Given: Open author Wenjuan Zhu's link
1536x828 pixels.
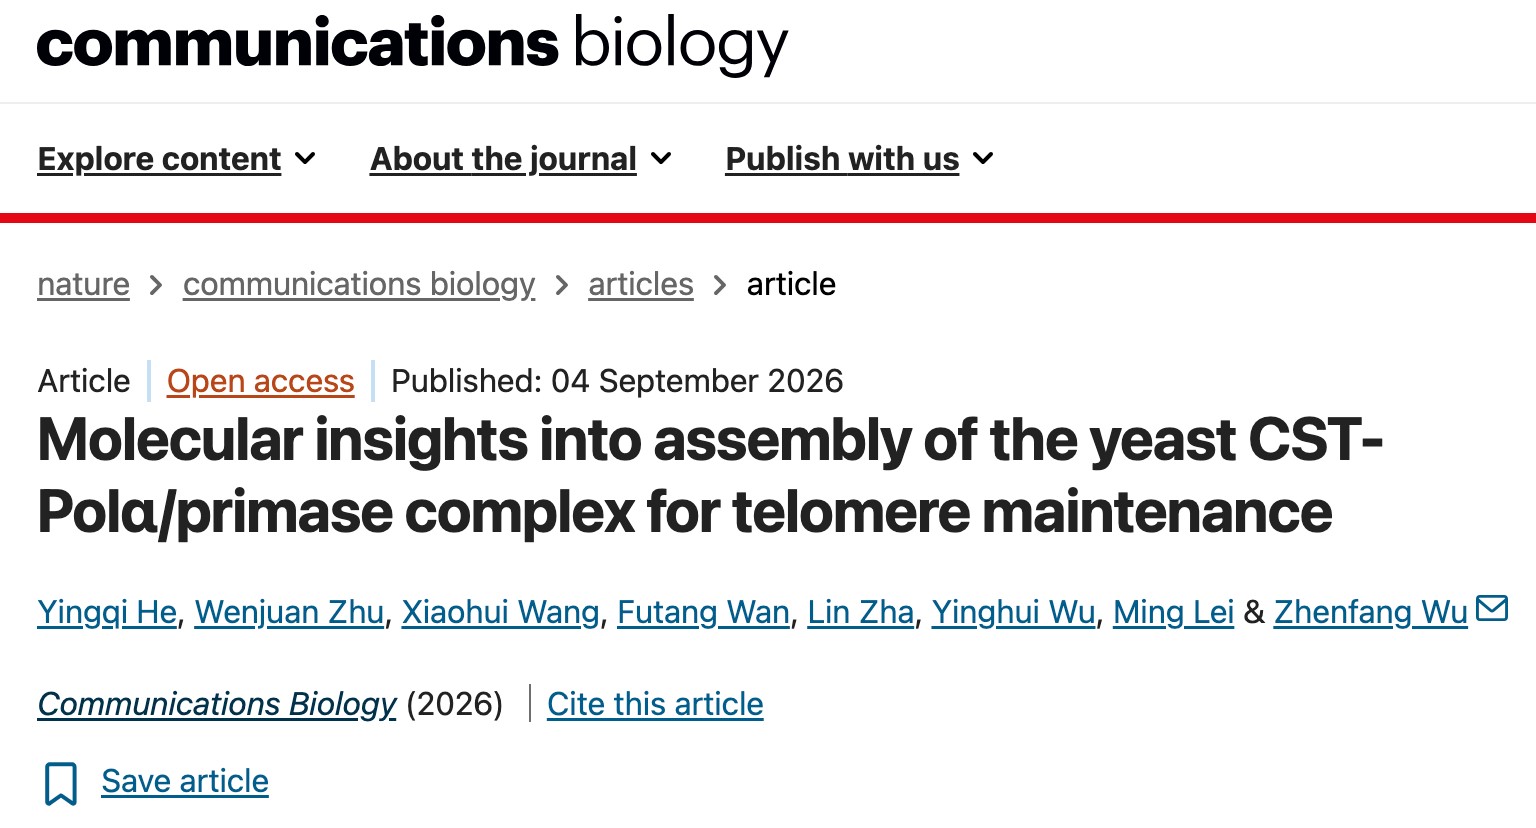Looking at the screenshot, I should pyautogui.click(x=289, y=612).
